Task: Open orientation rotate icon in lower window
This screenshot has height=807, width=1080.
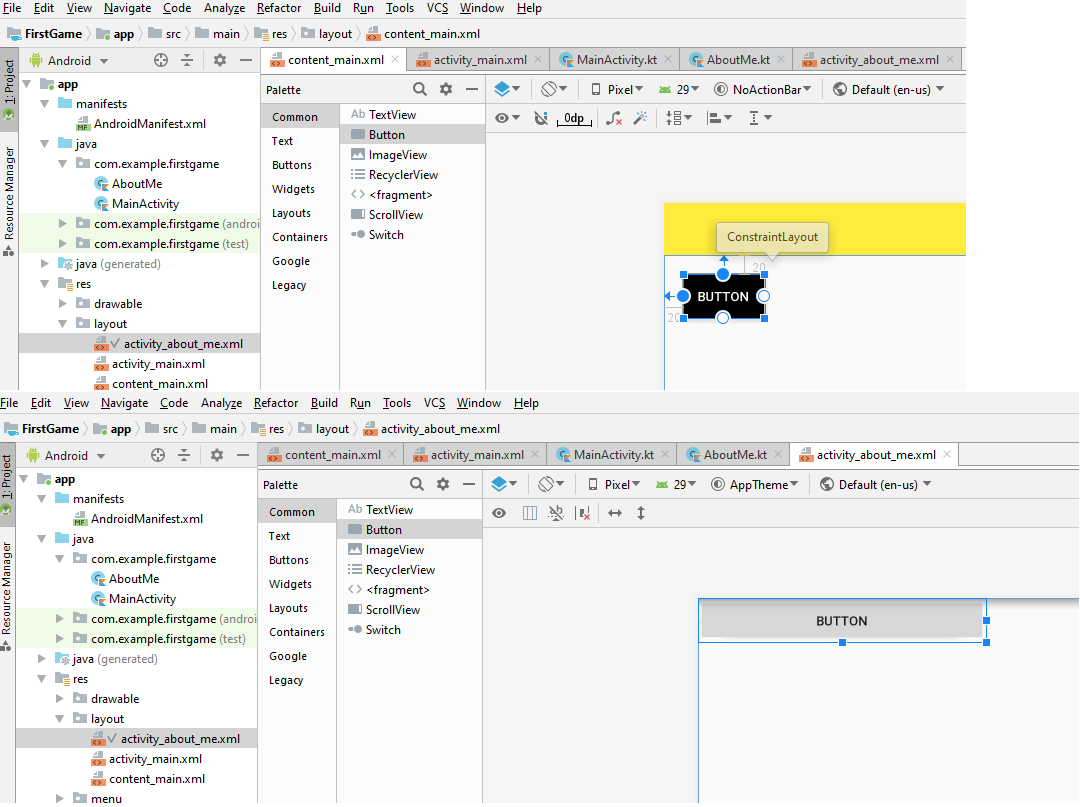Action: click(x=550, y=484)
